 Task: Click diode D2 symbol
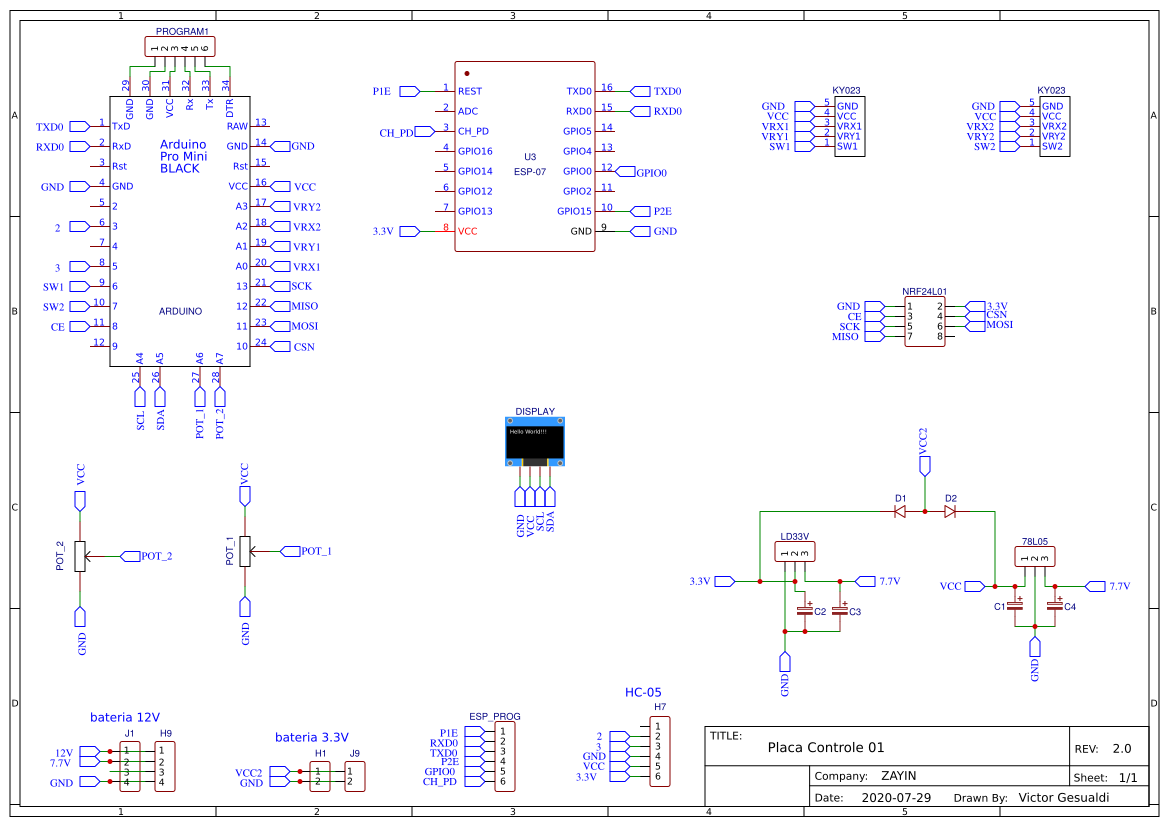[x=950, y=512]
